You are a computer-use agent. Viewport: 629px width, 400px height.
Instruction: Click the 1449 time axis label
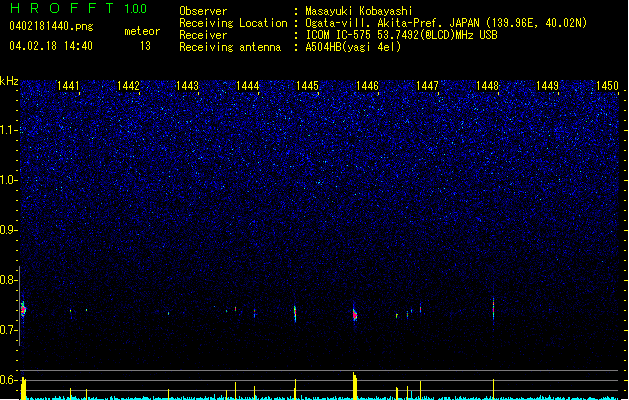coord(548,86)
